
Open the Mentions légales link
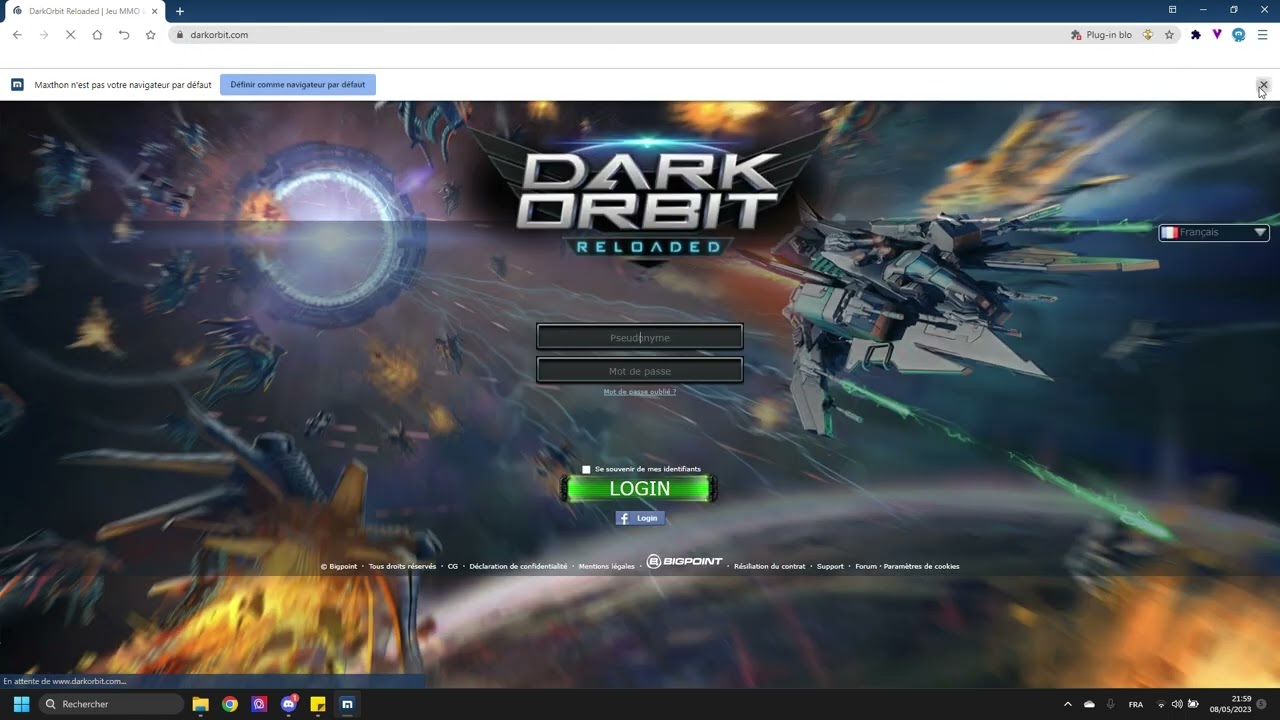tap(607, 566)
